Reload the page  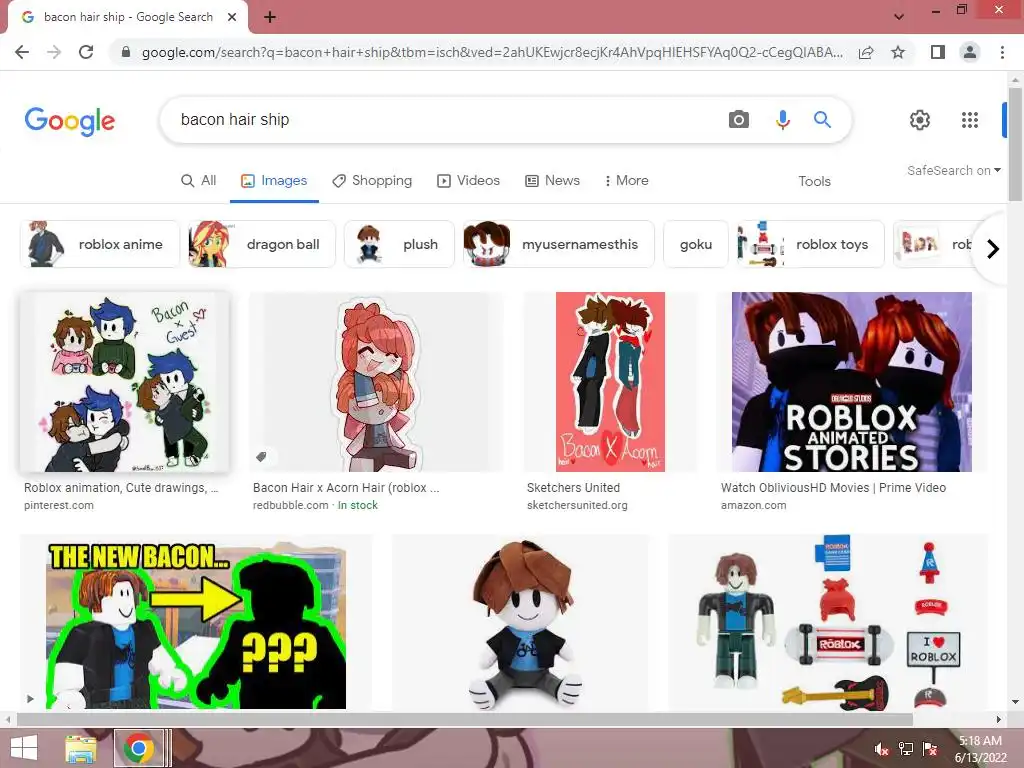pos(86,52)
